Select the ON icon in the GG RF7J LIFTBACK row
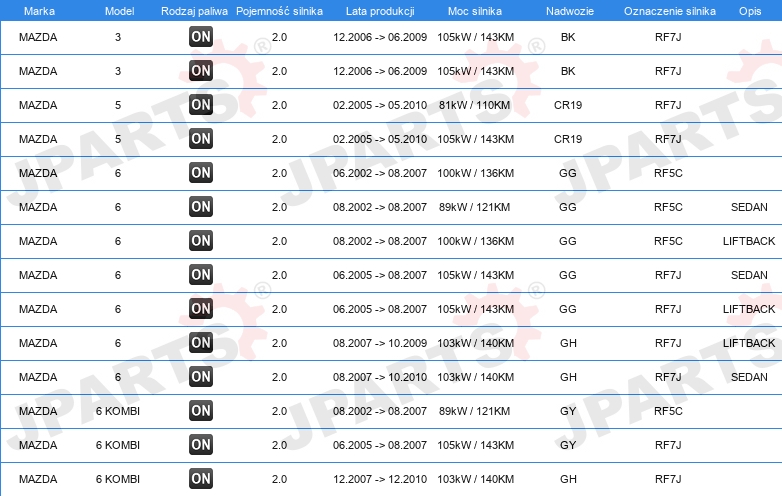 201,309
